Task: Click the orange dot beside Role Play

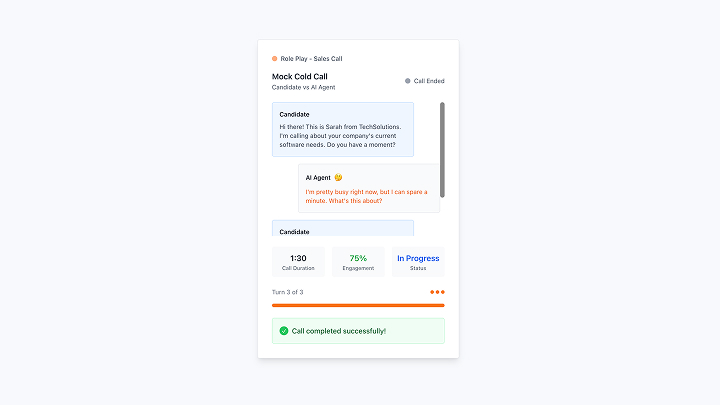Action: tap(275, 59)
